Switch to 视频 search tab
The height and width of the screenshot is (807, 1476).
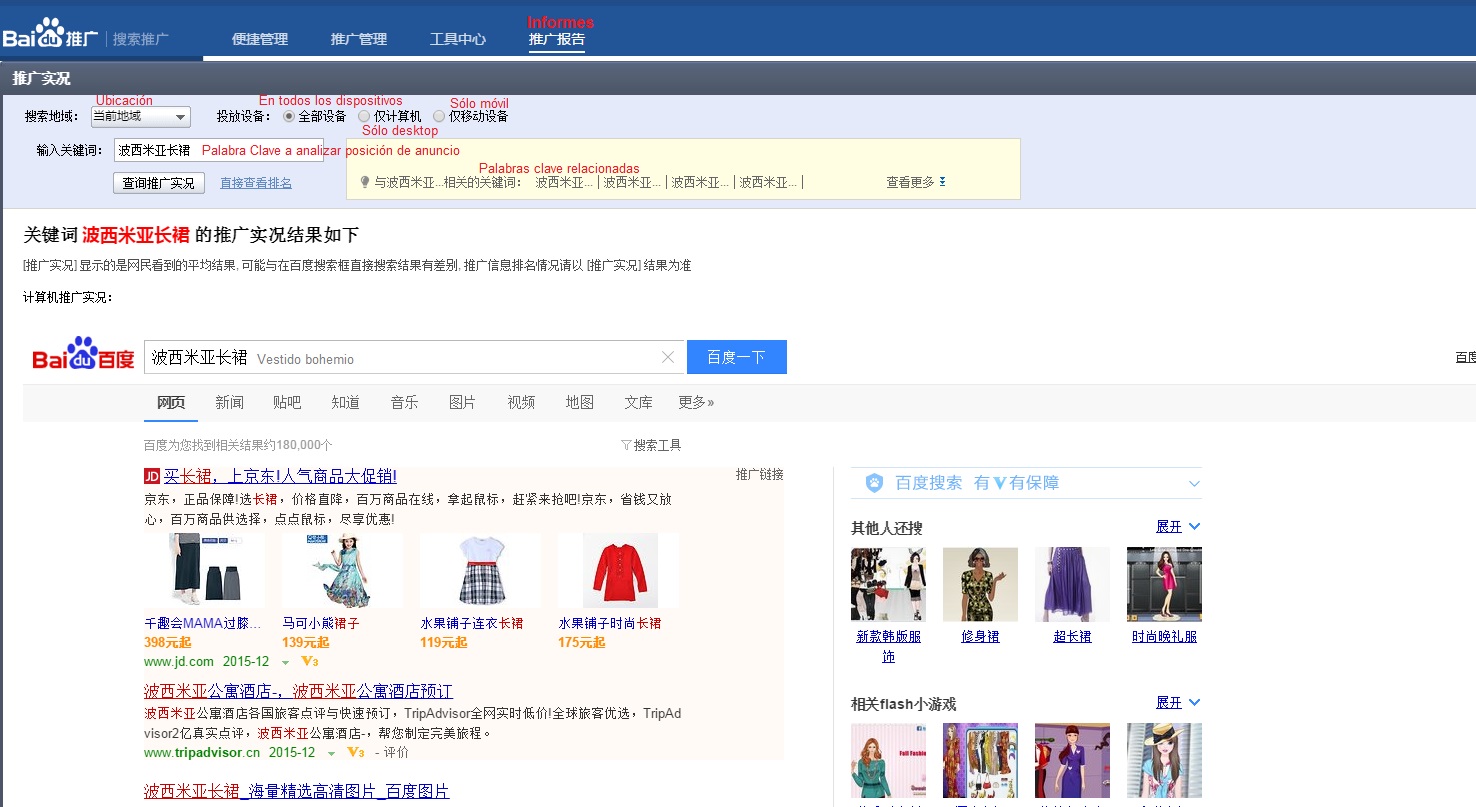point(521,402)
